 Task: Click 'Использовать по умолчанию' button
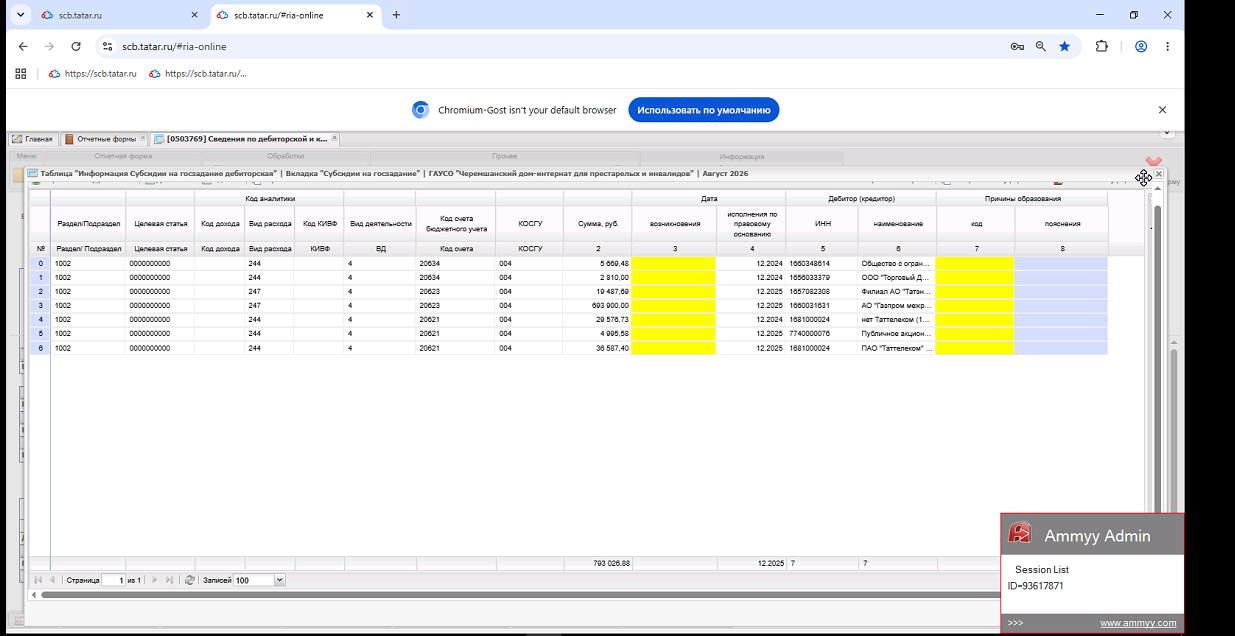pyautogui.click(x=704, y=110)
